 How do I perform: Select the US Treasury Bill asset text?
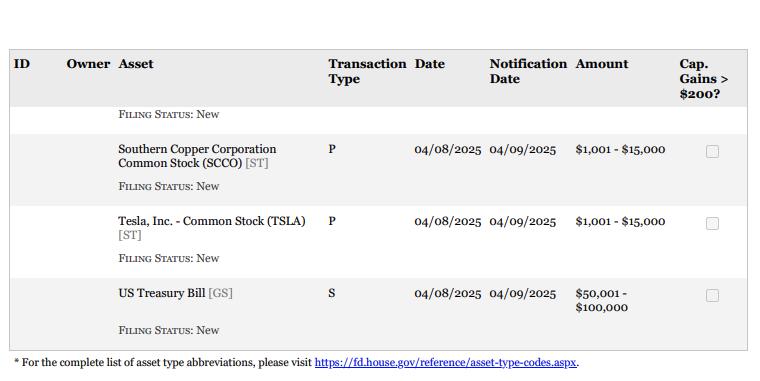coord(162,293)
